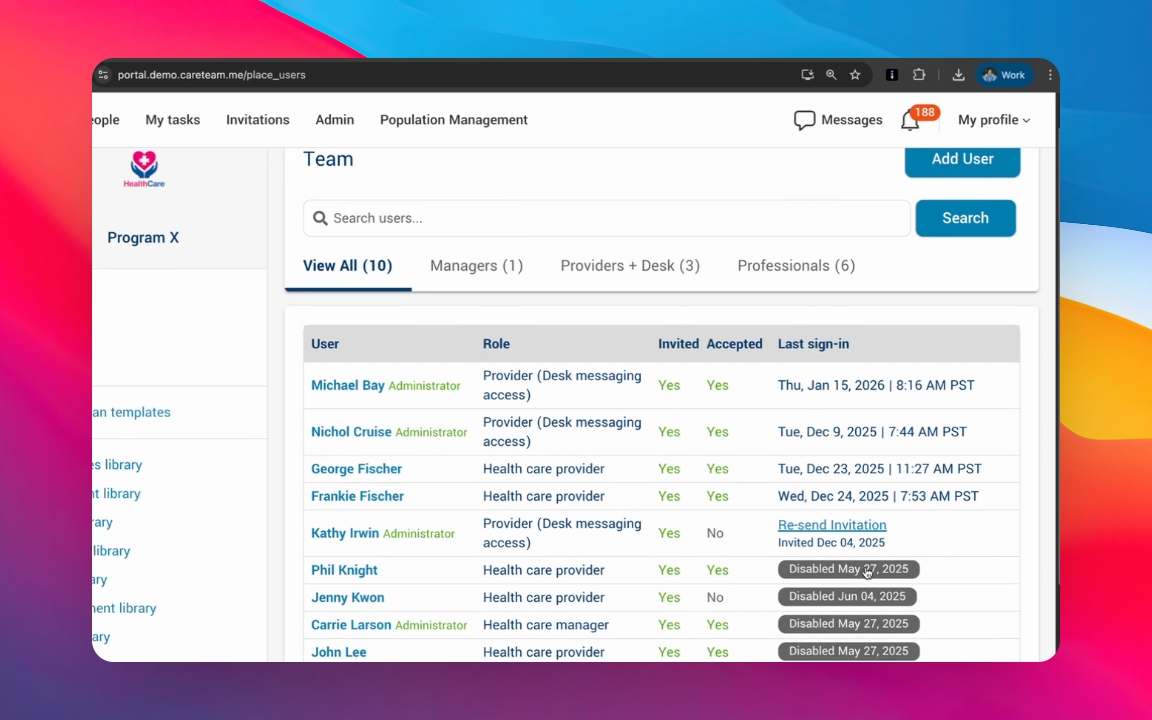
Task: Open the 'es library' sidebar link
Action: click(118, 465)
